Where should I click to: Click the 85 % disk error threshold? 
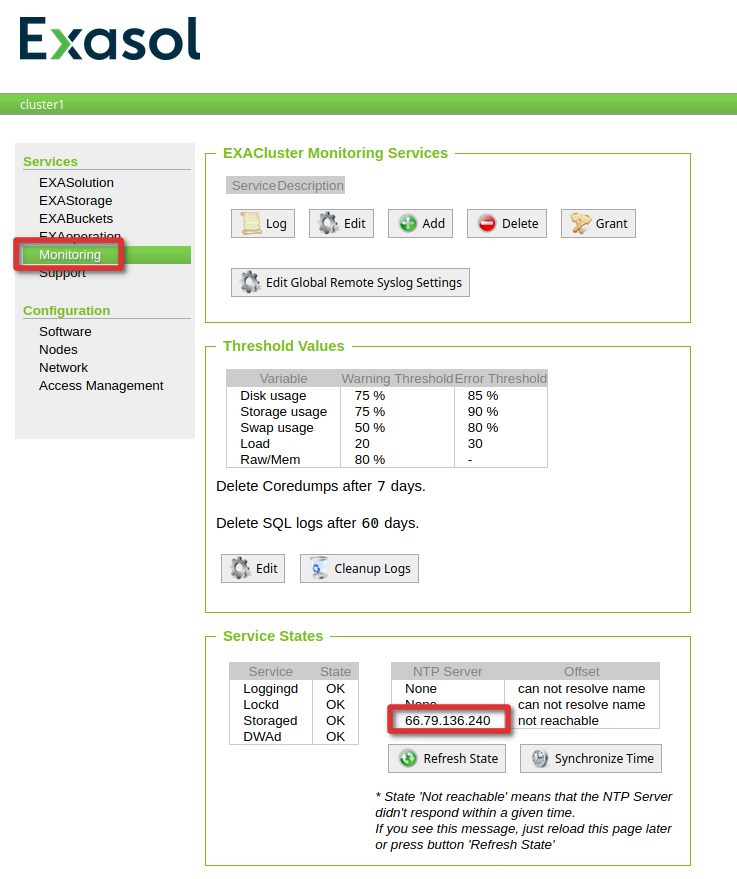(483, 395)
